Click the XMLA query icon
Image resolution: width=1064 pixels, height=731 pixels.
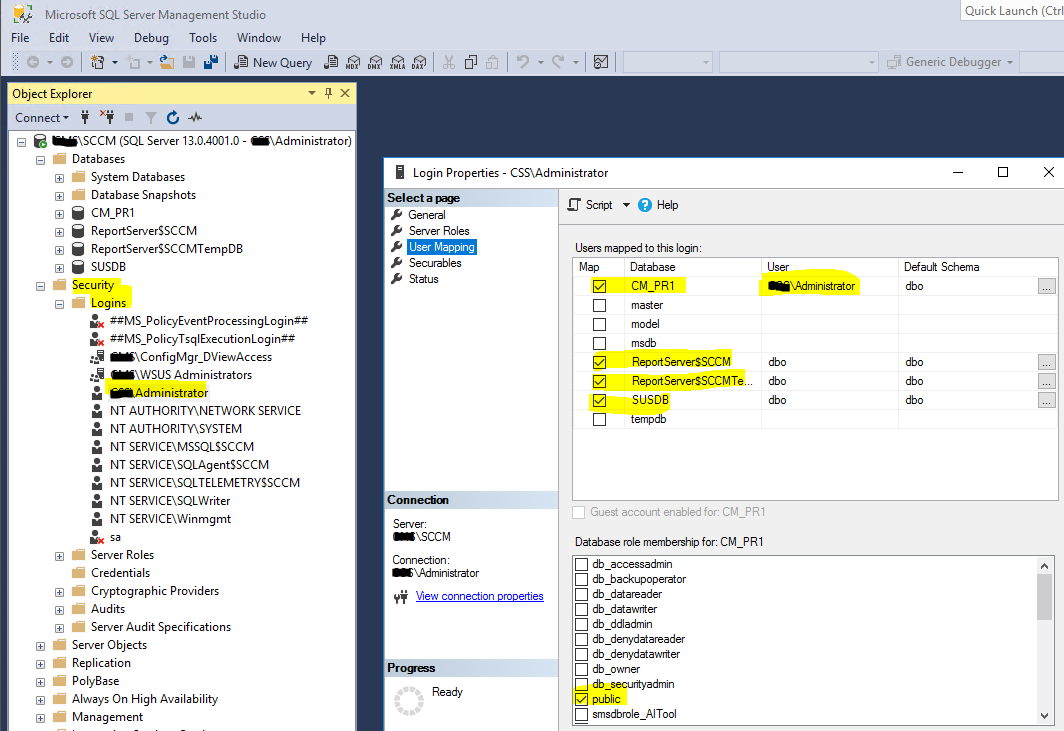(x=398, y=62)
